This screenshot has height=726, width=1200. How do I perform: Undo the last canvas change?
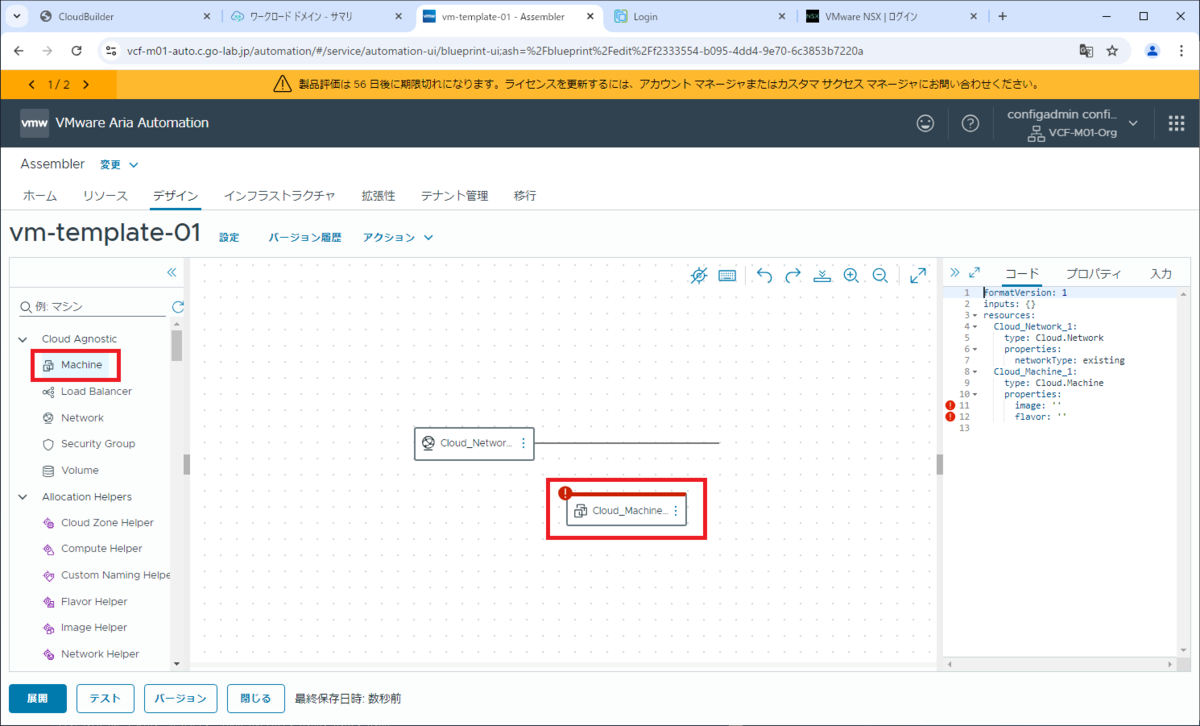pos(764,275)
